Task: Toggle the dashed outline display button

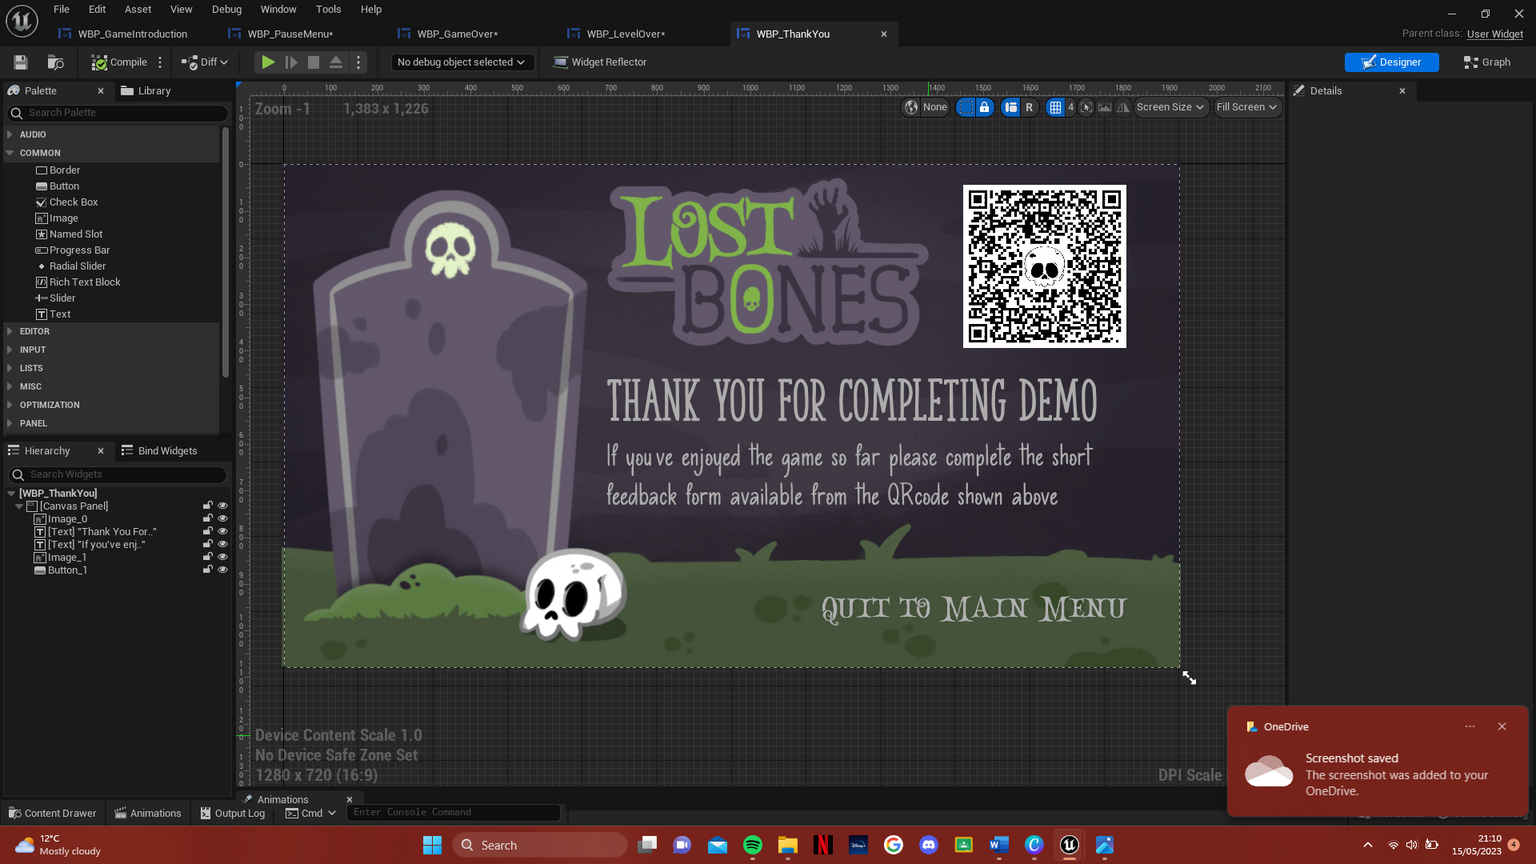Action: click(966, 107)
